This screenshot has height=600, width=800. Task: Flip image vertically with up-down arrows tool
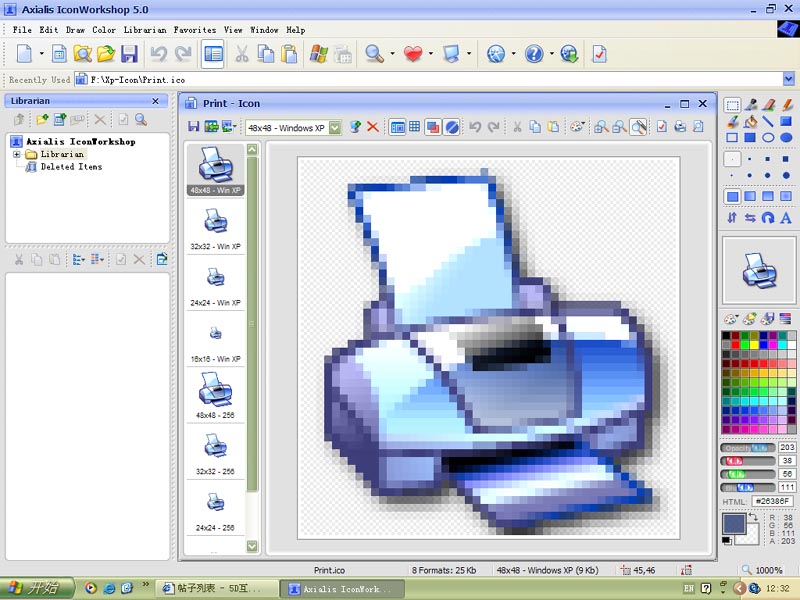click(732, 218)
